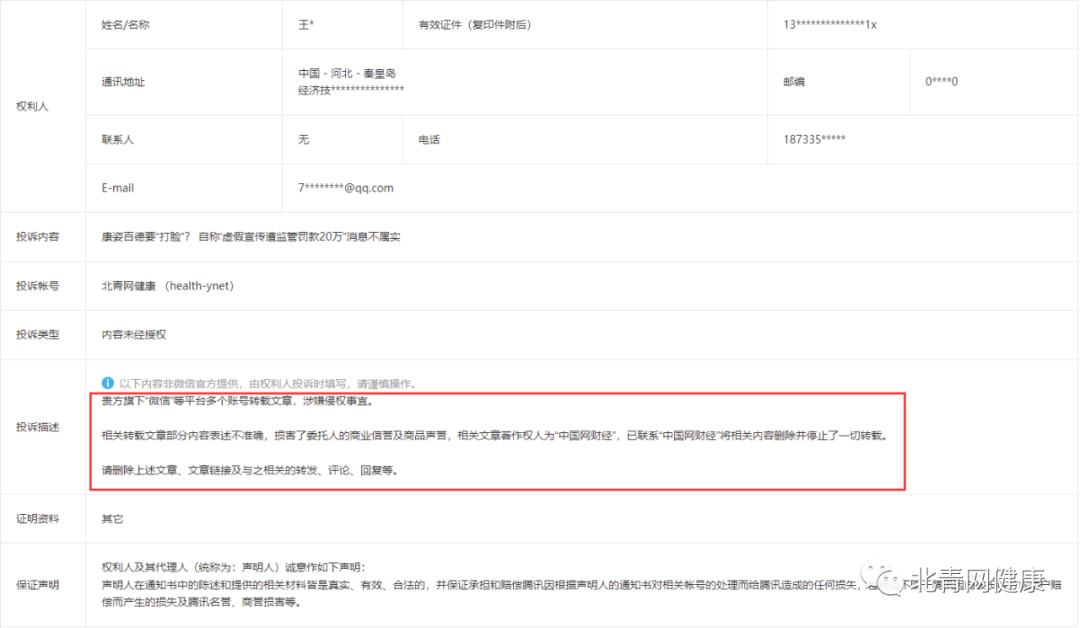Select the description line starting with 请删除上述文章
1080x628 pixels.
pos(250,470)
